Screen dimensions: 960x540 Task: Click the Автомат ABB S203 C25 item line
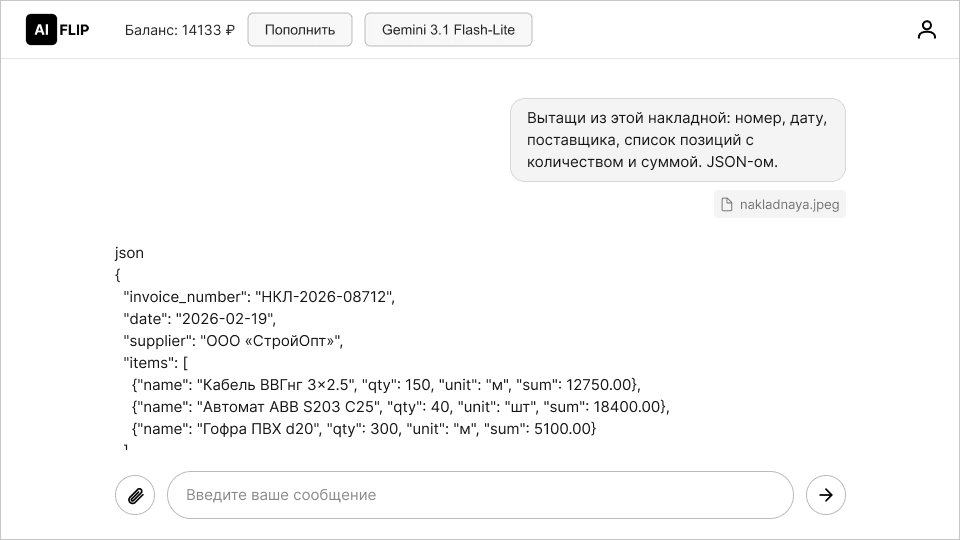(400, 407)
